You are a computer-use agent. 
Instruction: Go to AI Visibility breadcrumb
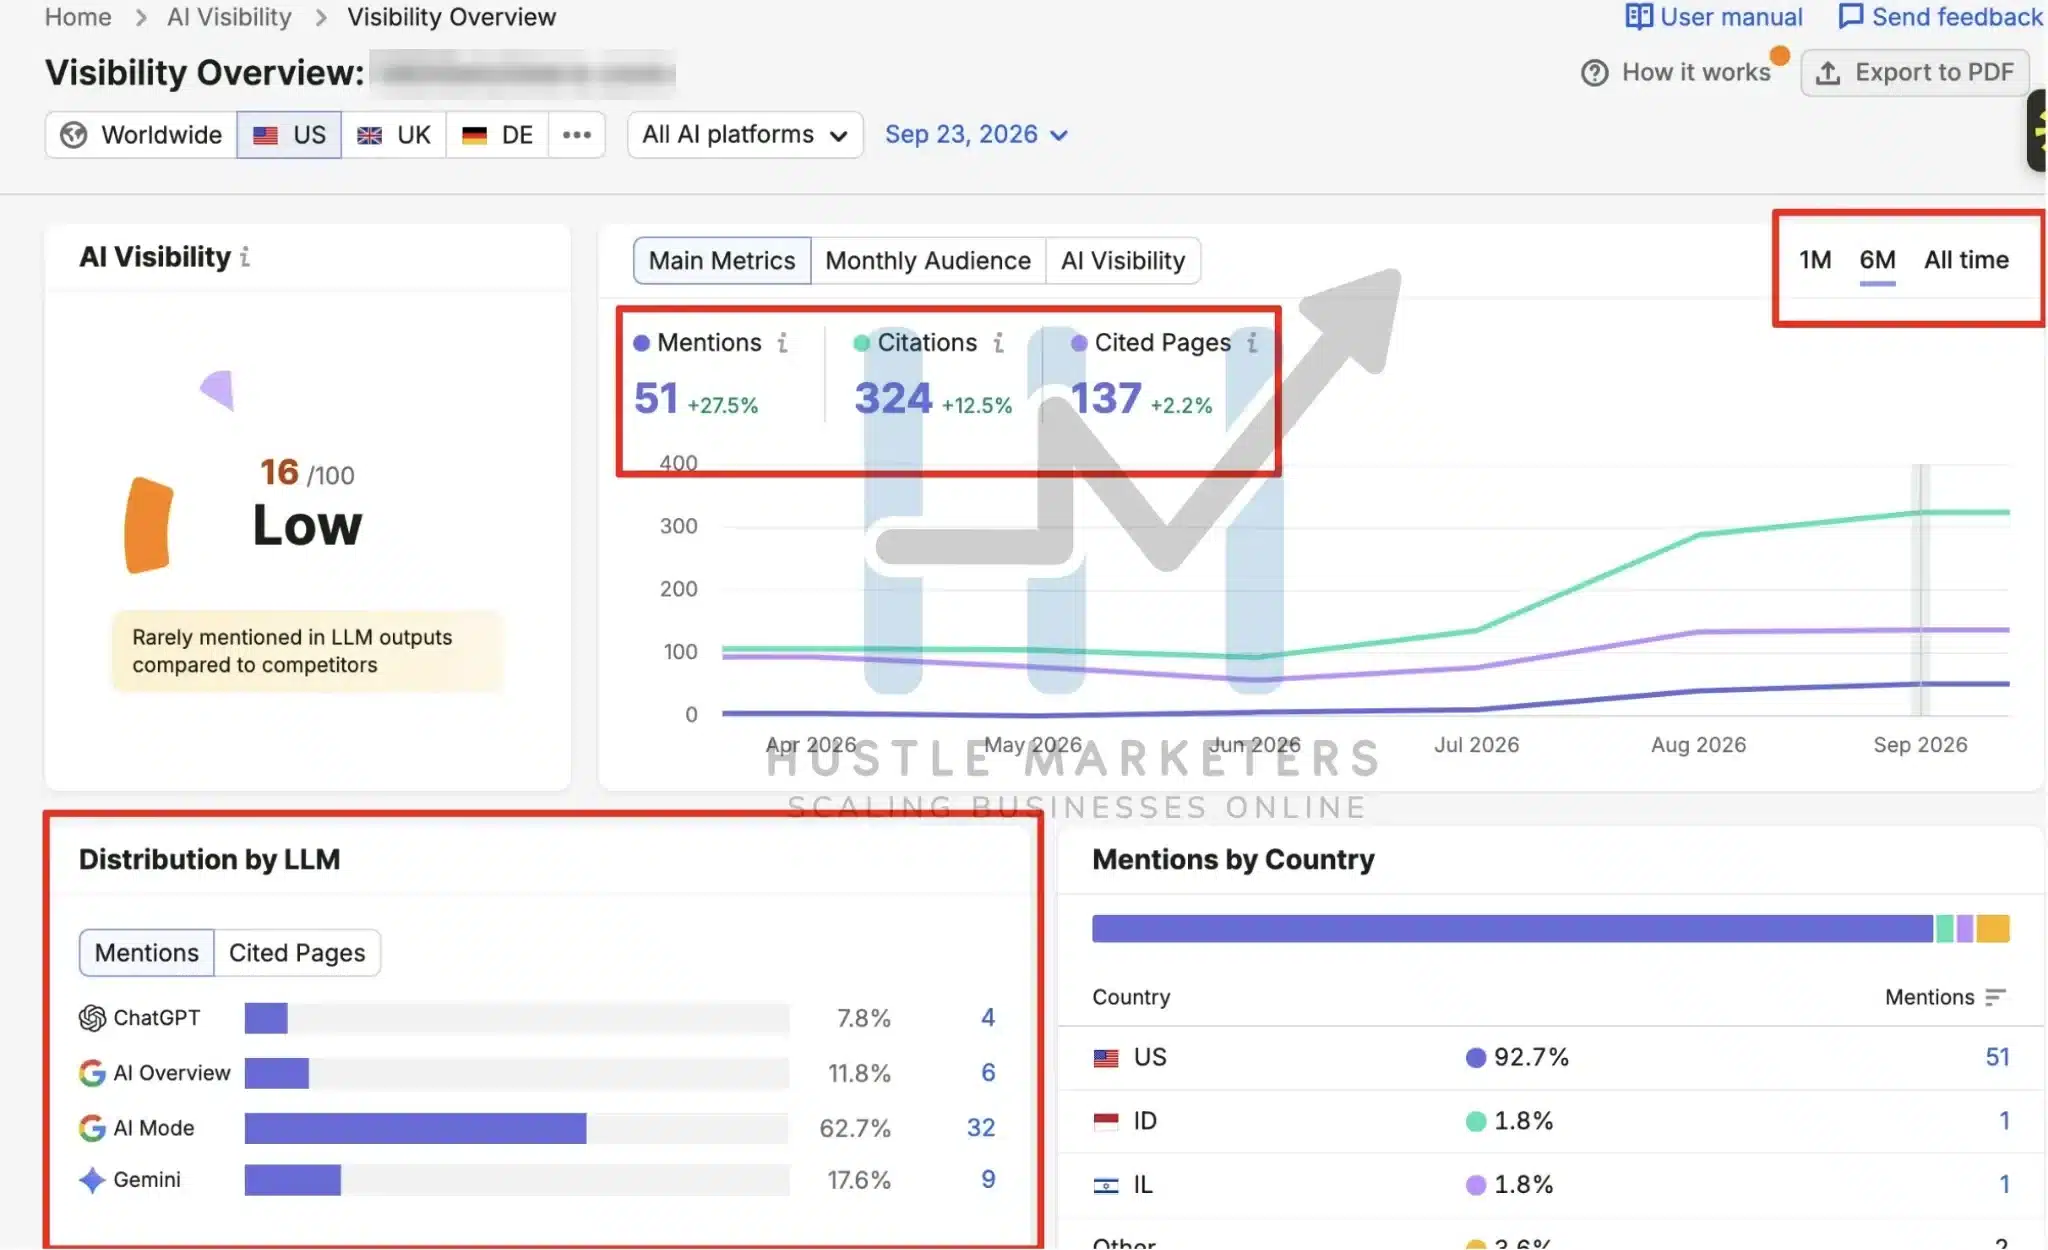tap(229, 17)
